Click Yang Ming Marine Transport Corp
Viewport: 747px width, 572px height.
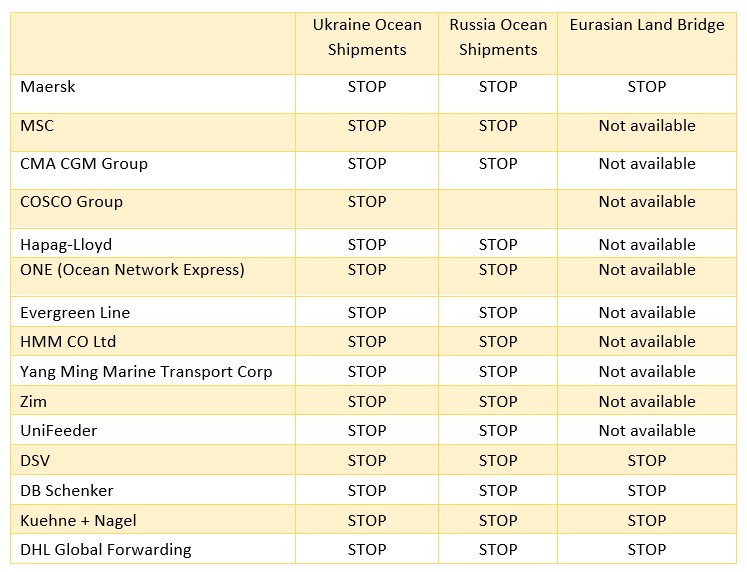click(146, 372)
